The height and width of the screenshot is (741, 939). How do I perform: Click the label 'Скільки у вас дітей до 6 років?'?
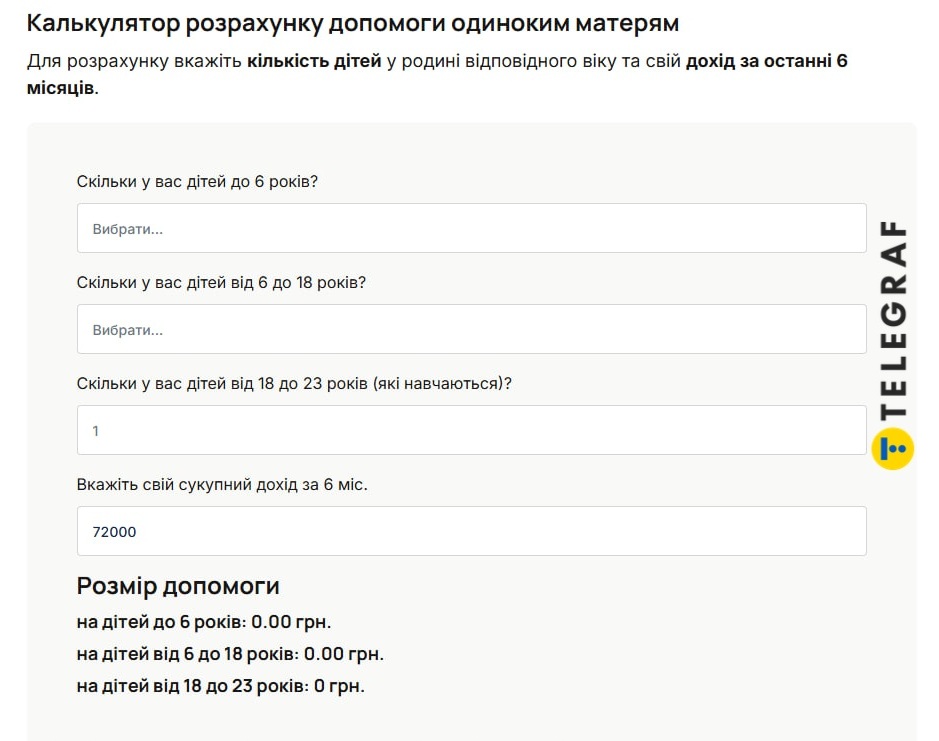point(197,182)
